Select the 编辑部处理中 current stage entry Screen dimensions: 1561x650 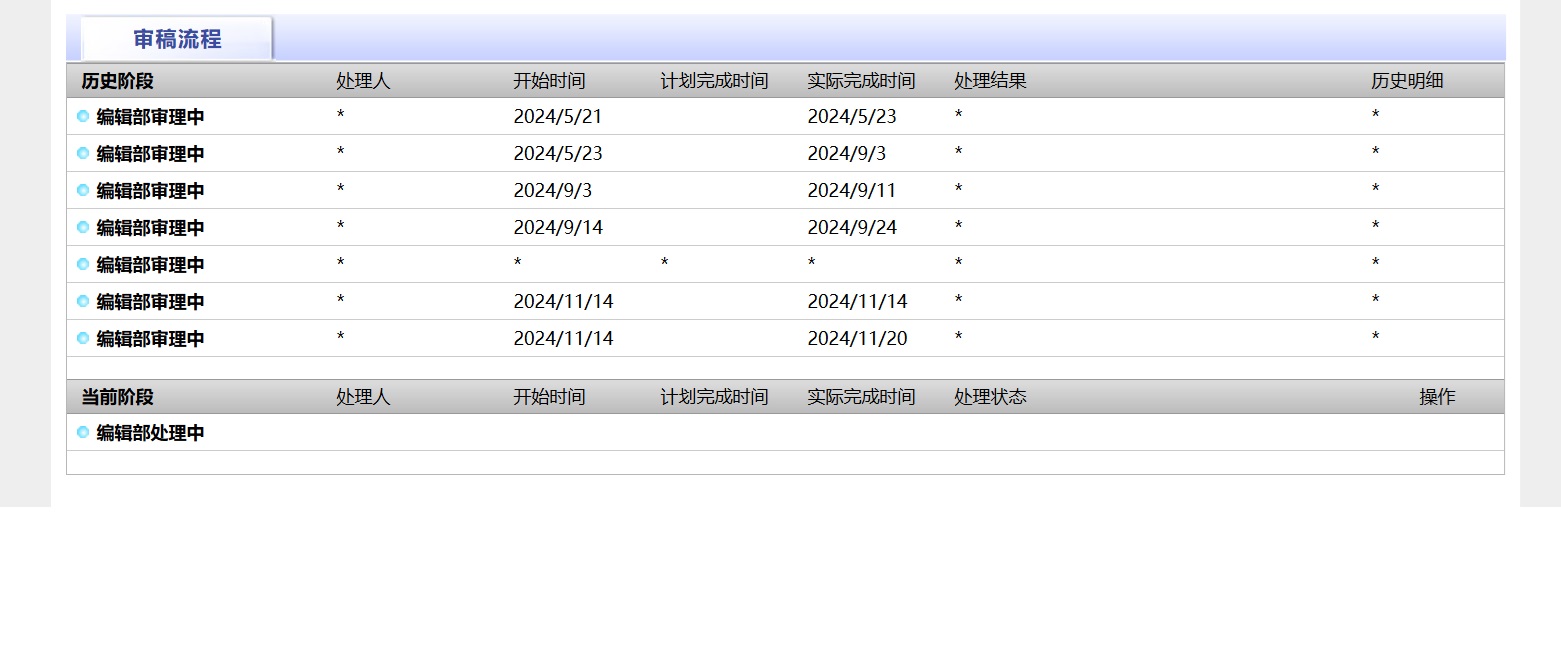tap(150, 433)
